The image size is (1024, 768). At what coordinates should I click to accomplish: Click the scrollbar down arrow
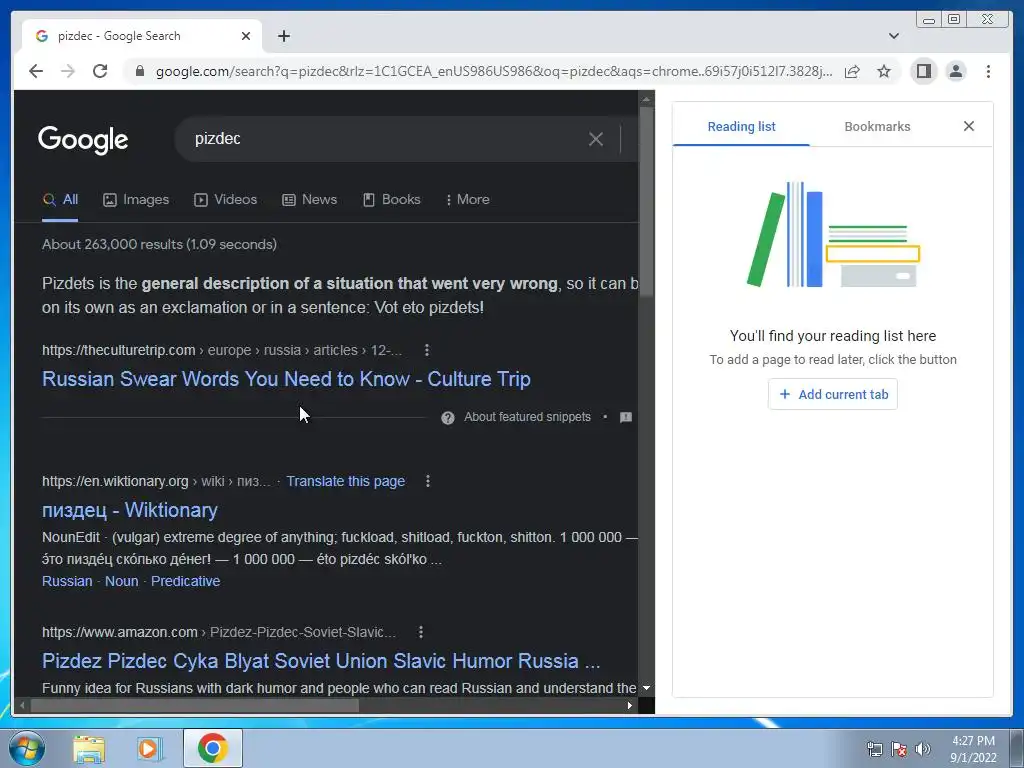[646, 688]
